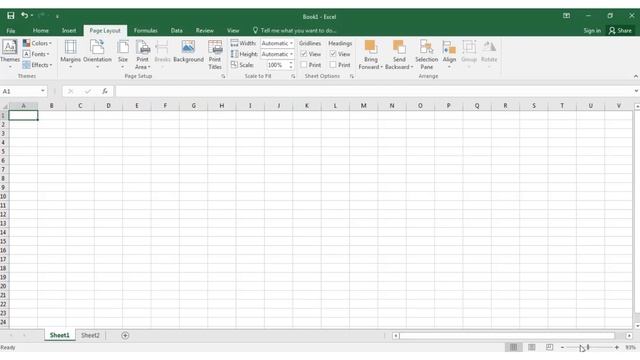This screenshot has width=640, height=360.
Task: Select column D header
Action: [108, 106]
